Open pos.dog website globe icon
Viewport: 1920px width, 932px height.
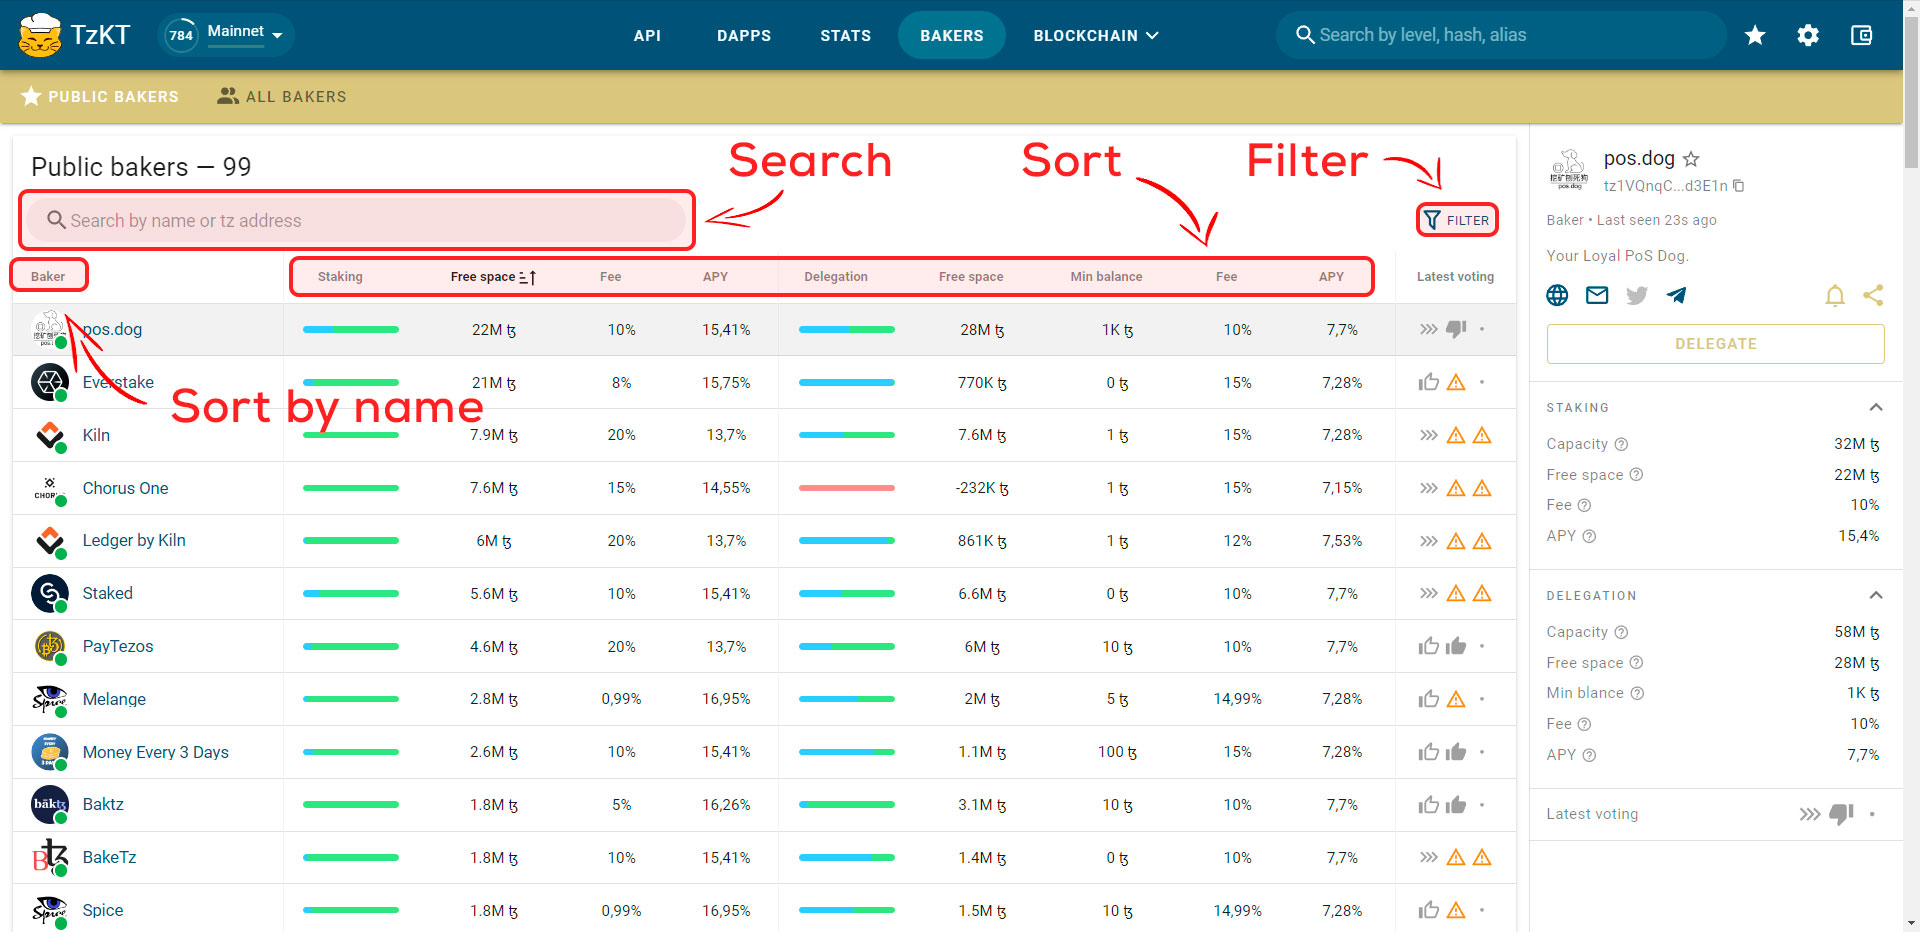1557,295
